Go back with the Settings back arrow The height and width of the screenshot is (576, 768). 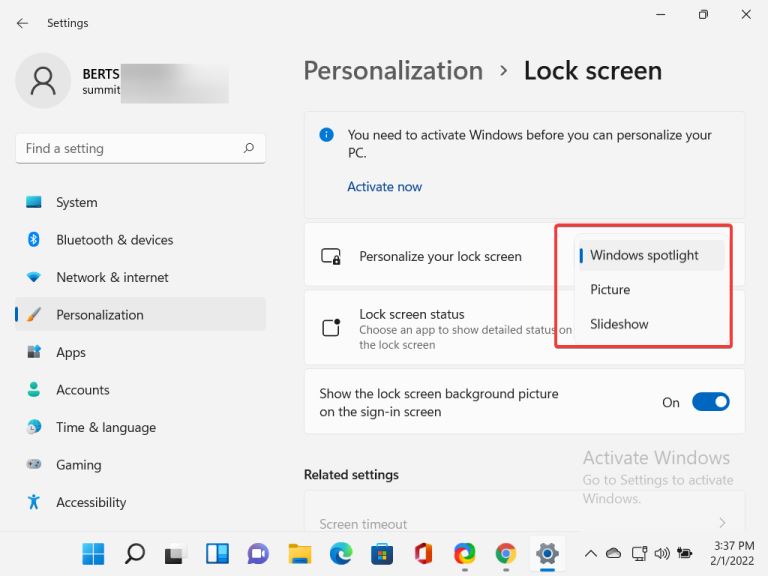click(x=23, y=23)
